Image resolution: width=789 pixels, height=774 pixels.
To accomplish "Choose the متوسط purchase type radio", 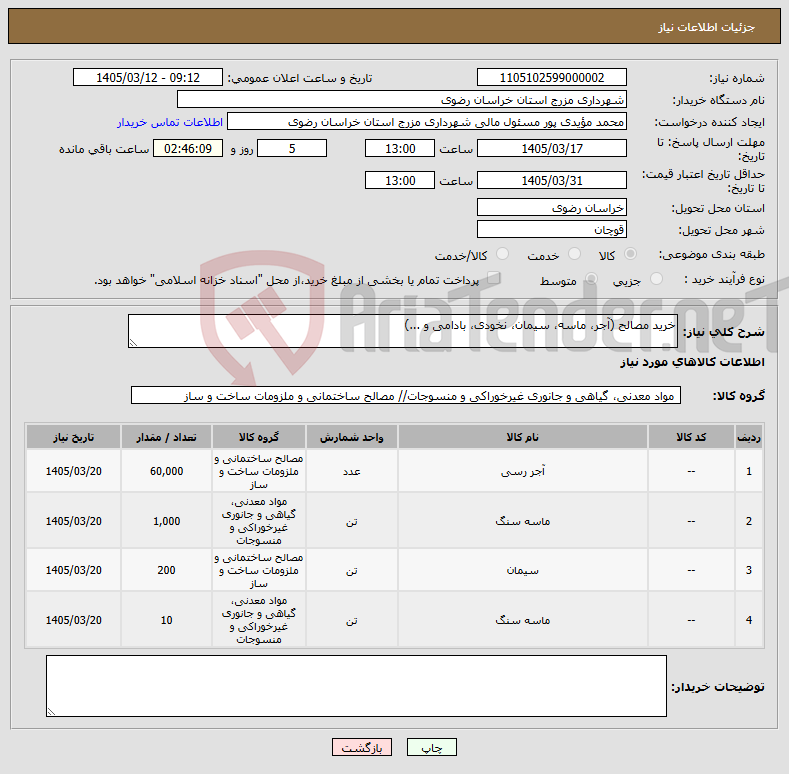I will click(592, 279).
